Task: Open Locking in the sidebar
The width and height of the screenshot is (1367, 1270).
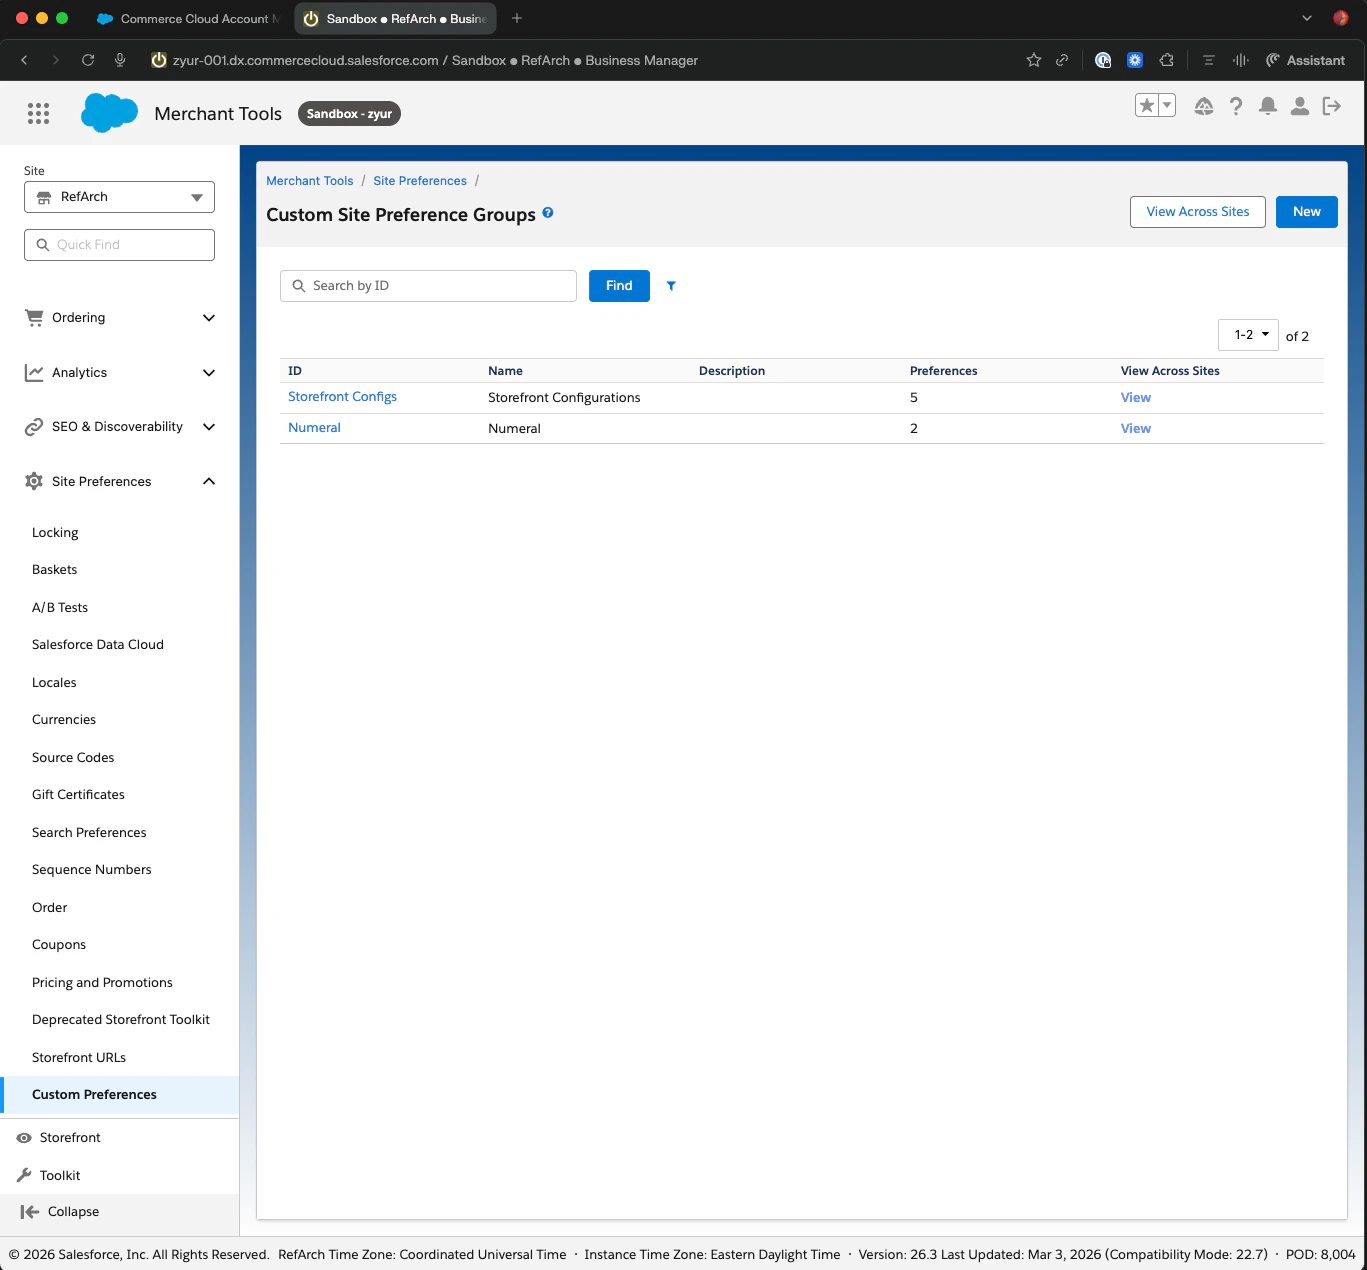Action: [55, 533]
